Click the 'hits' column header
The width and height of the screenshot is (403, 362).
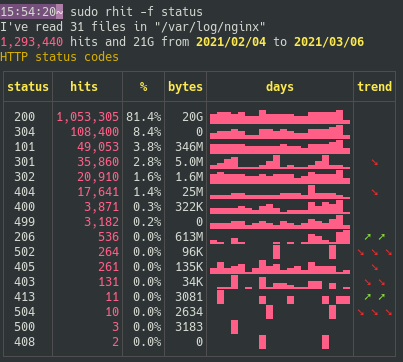(84, 87)
